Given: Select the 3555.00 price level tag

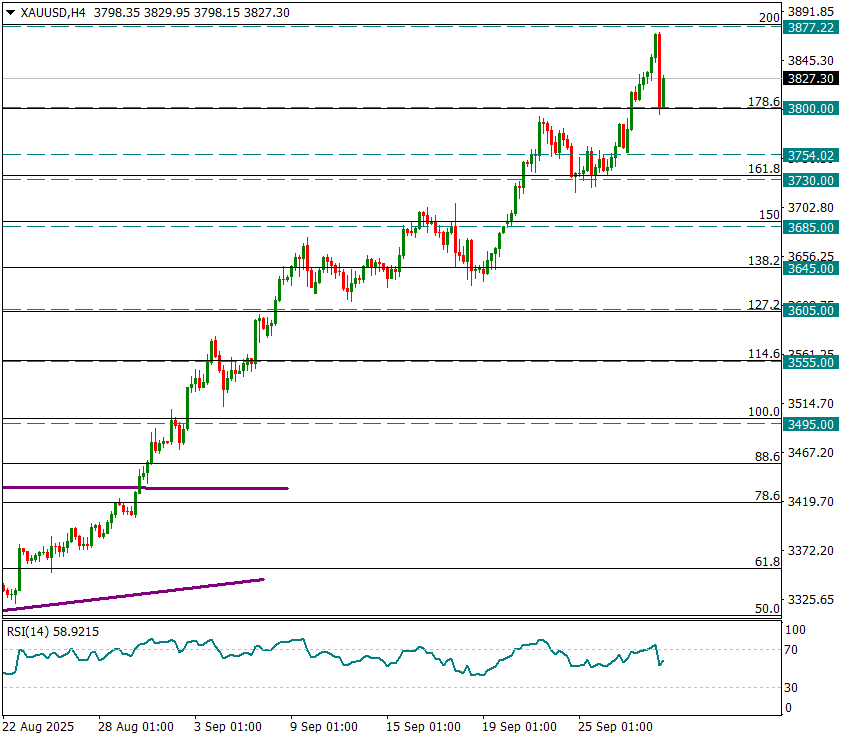Looking at the screenshot, I should point(810,362).
